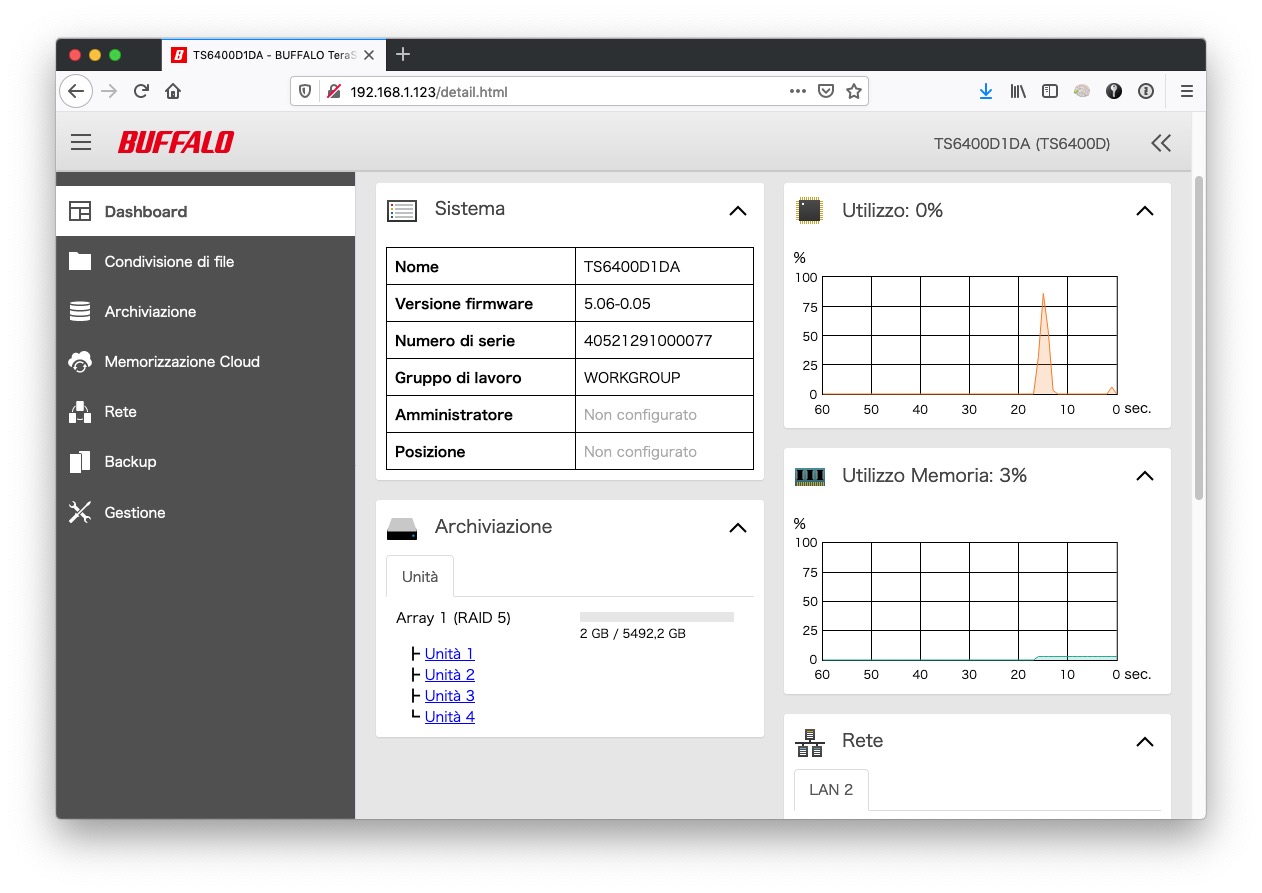Toggle the browser sidebar view
The width and height of the screenshot is (1262, 893).
click(x=1050, y=91)
